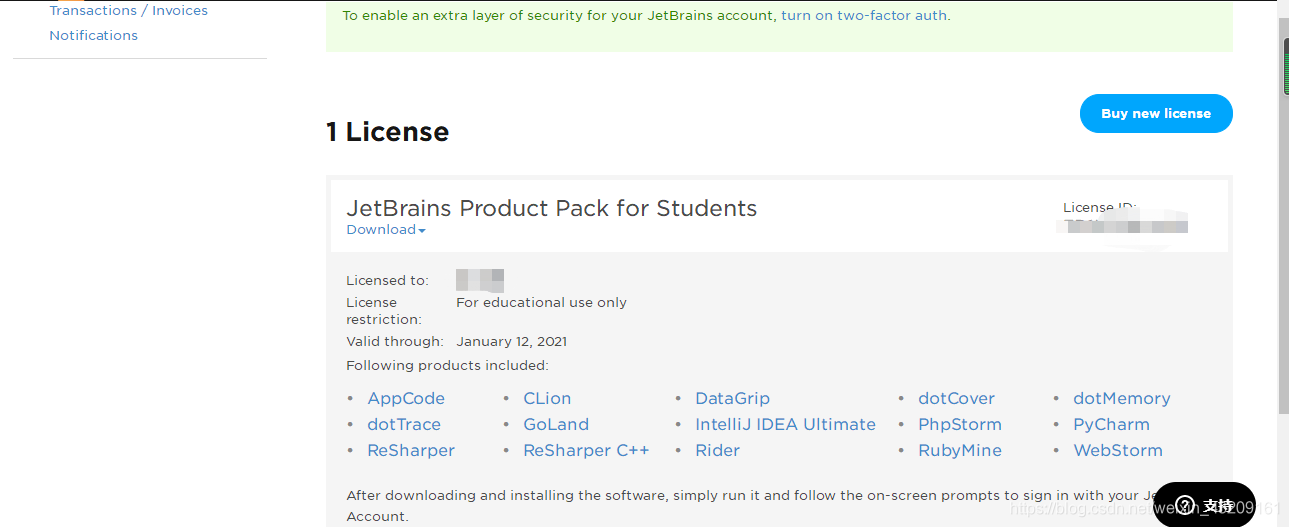Viewport: 1289px width, 527px height.
Task: Open the RubyMine product link
Action: tap(960, 450)
